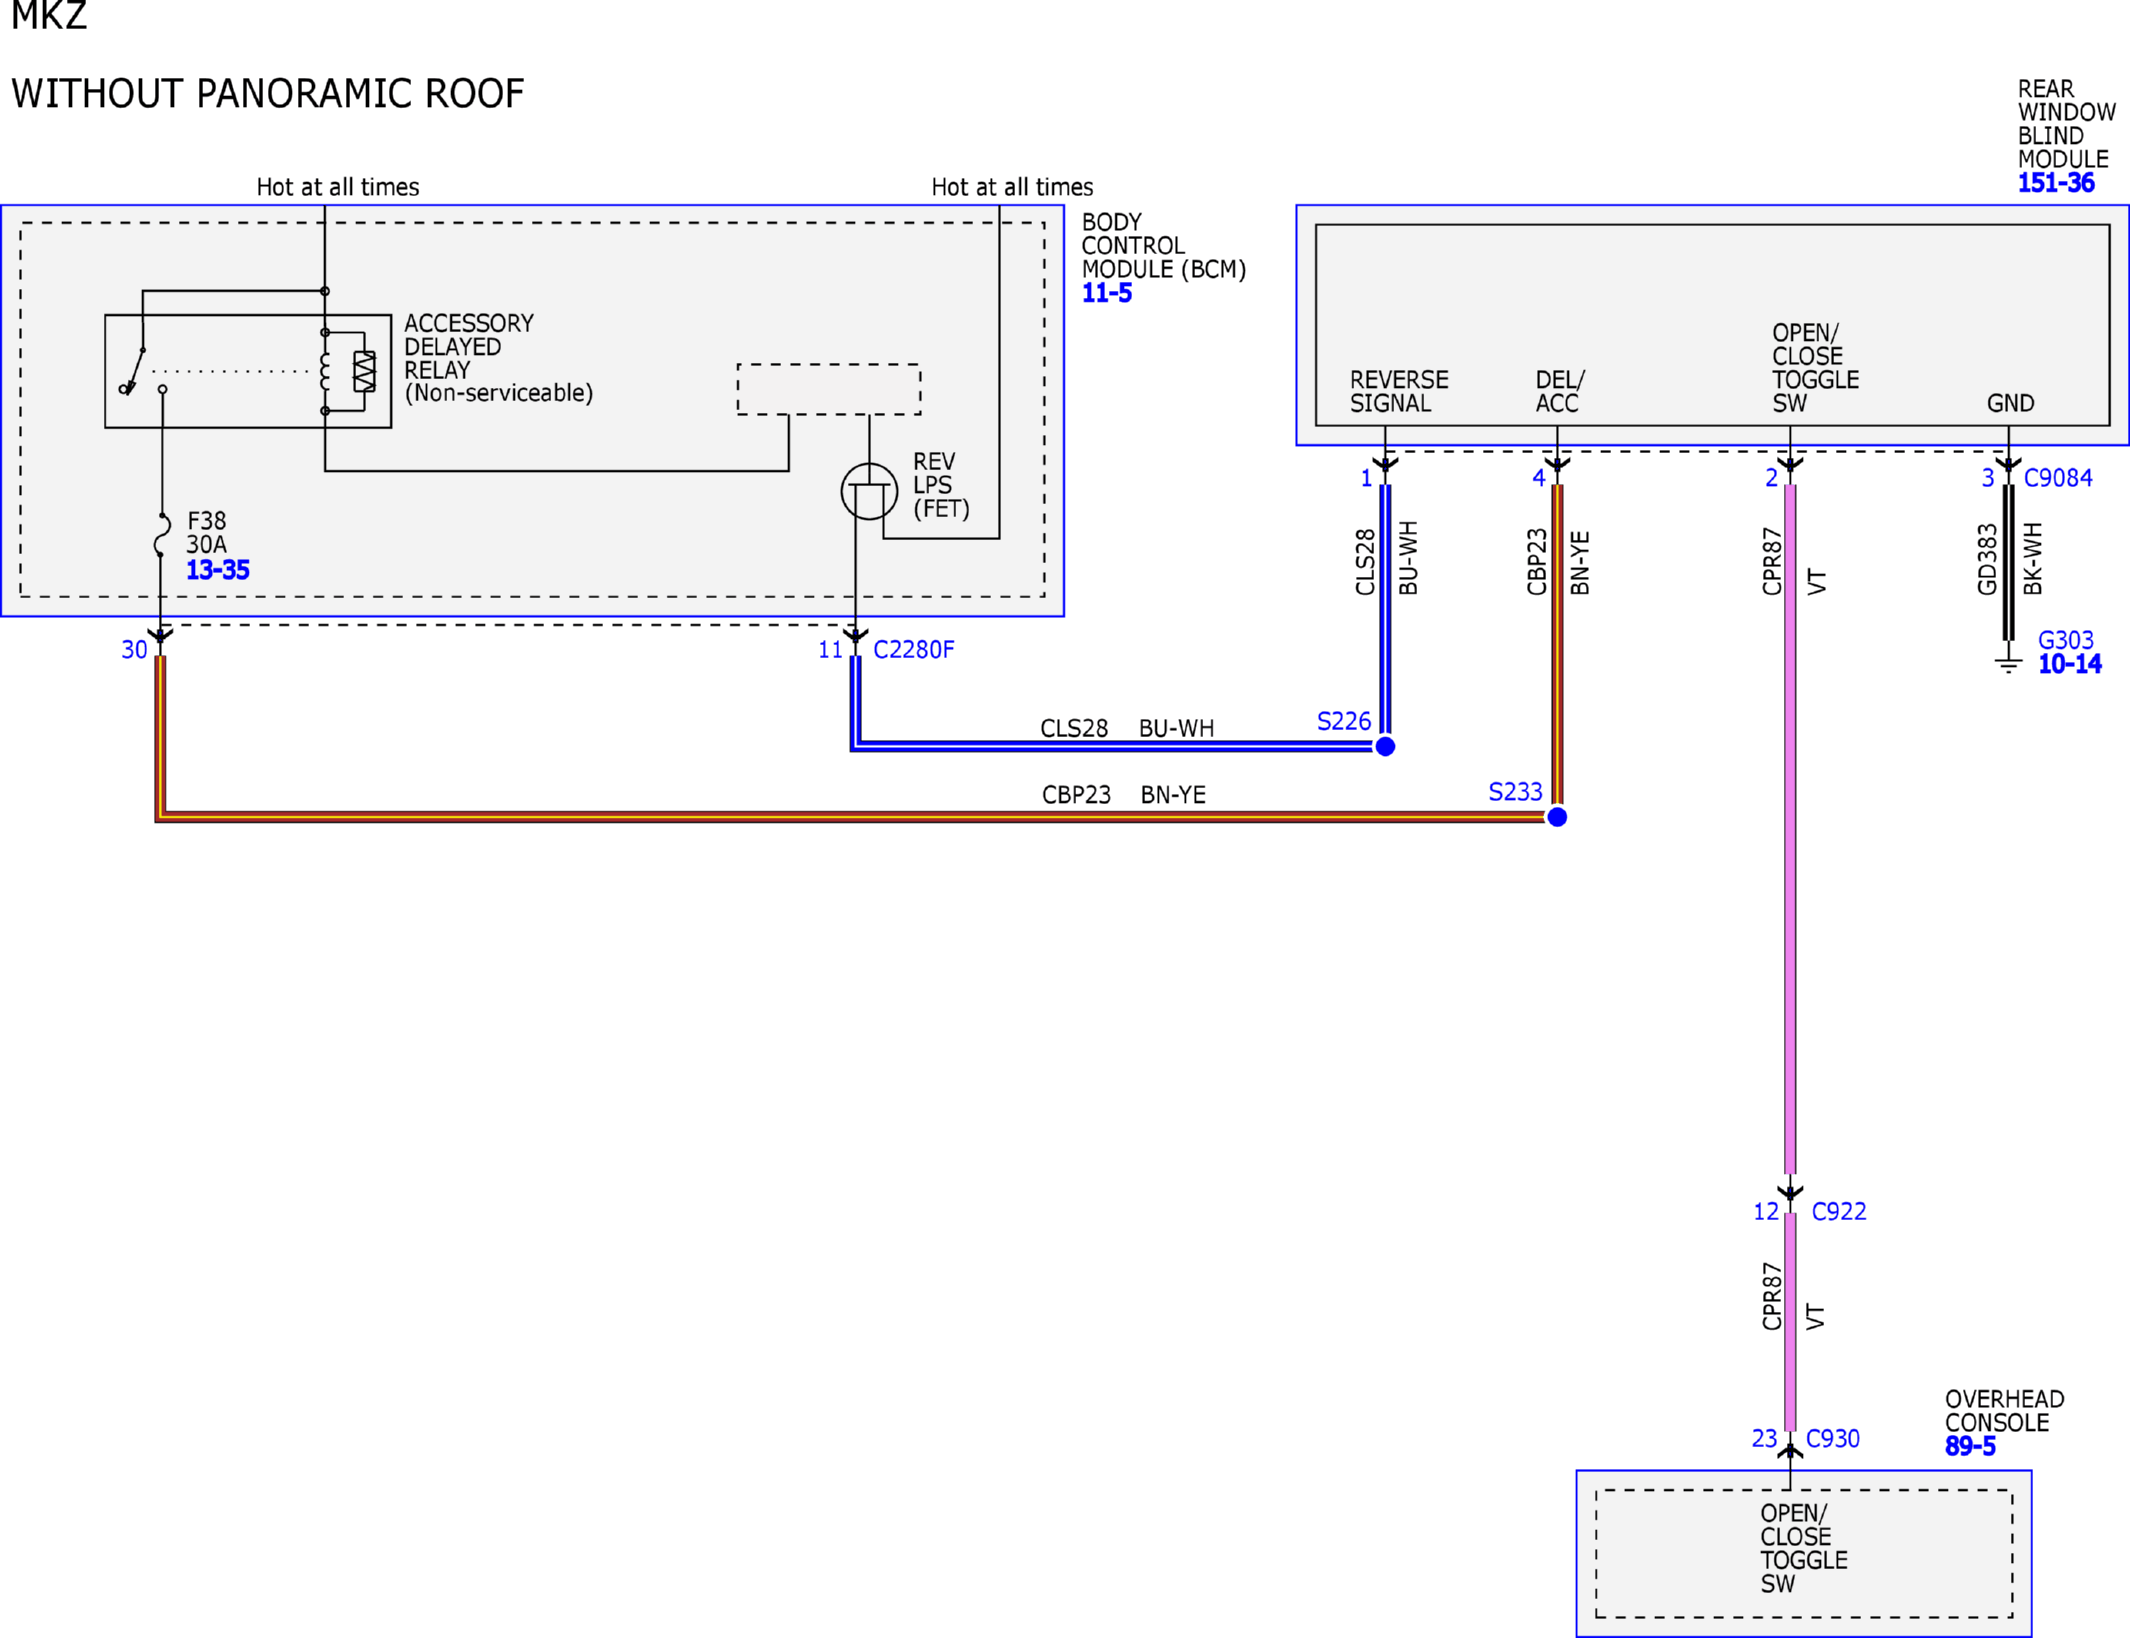2130x1638 pixels.
Task: Click the horizontal CBP23 label left of S233
Action: (1076, 795)
